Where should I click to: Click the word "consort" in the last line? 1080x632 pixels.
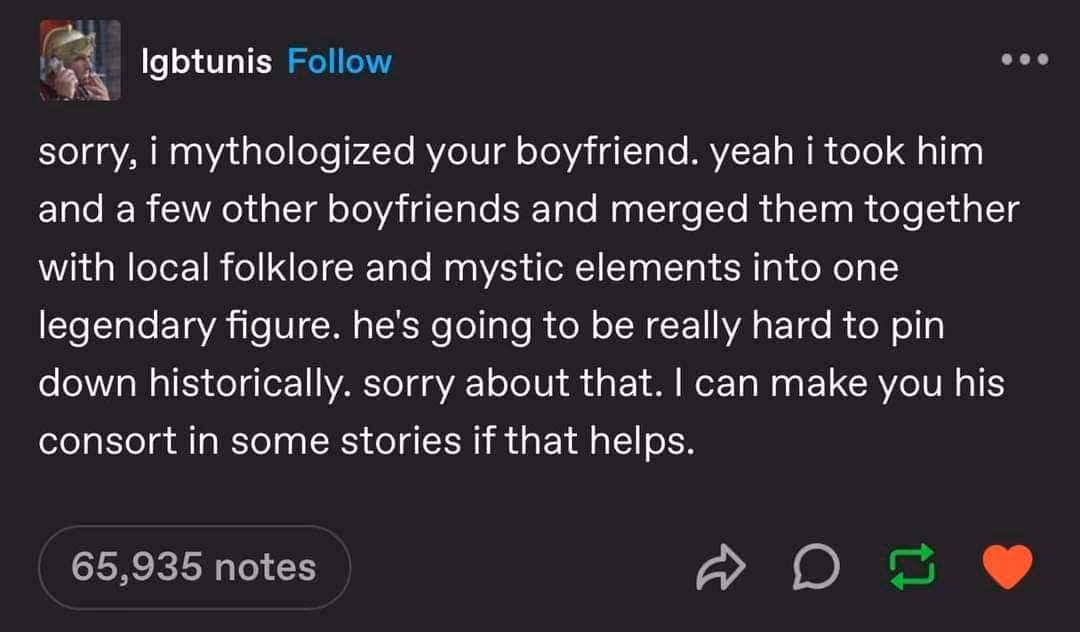(x=107, y=441)
